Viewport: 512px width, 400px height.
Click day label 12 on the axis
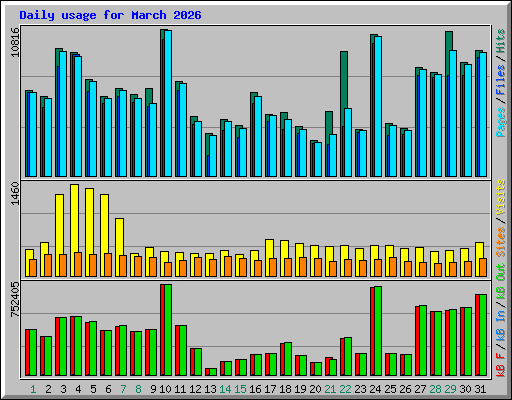[195, 389]
